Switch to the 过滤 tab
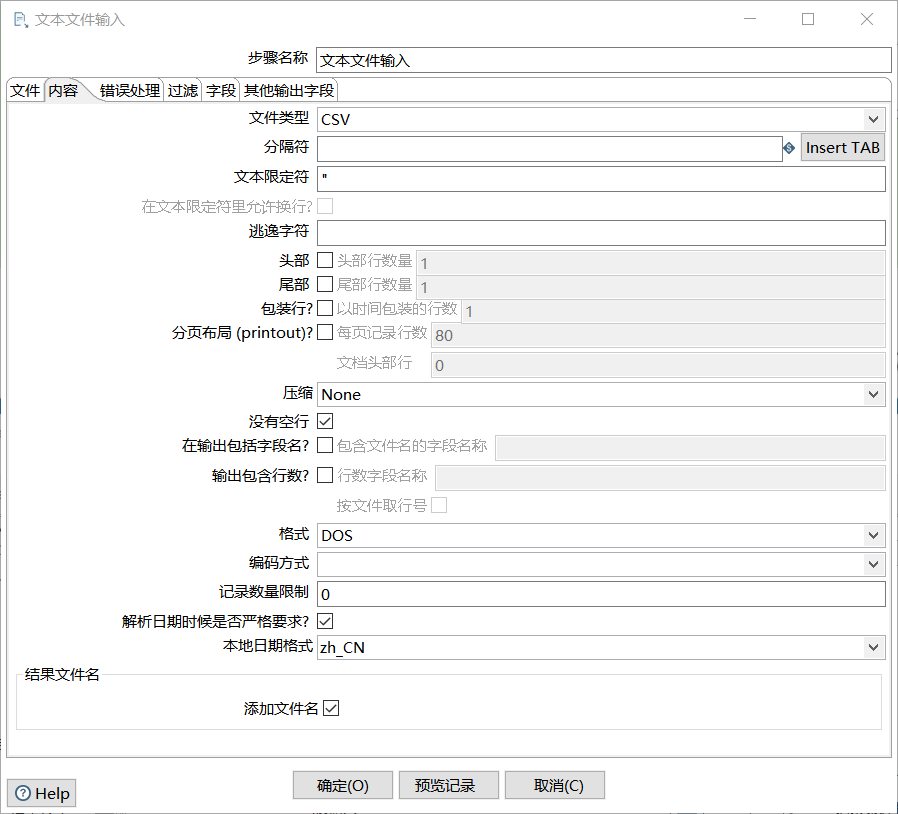This screenshot has height=814, width=898. pyautogui.click(x=183, y=91)
